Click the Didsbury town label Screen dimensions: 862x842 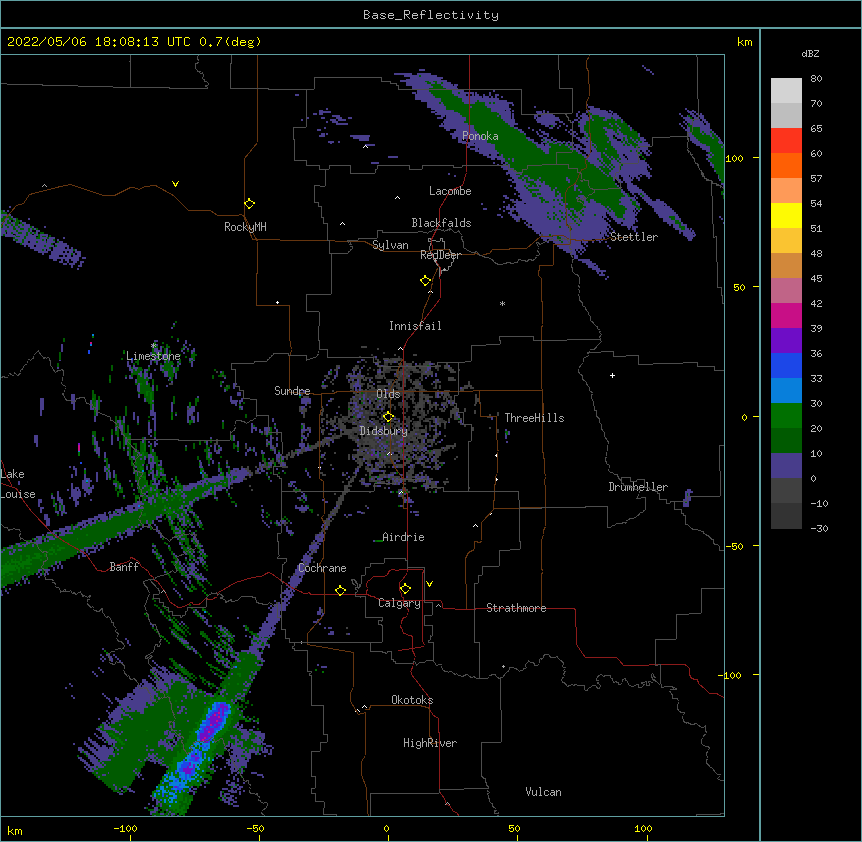(x=384, y=431)
